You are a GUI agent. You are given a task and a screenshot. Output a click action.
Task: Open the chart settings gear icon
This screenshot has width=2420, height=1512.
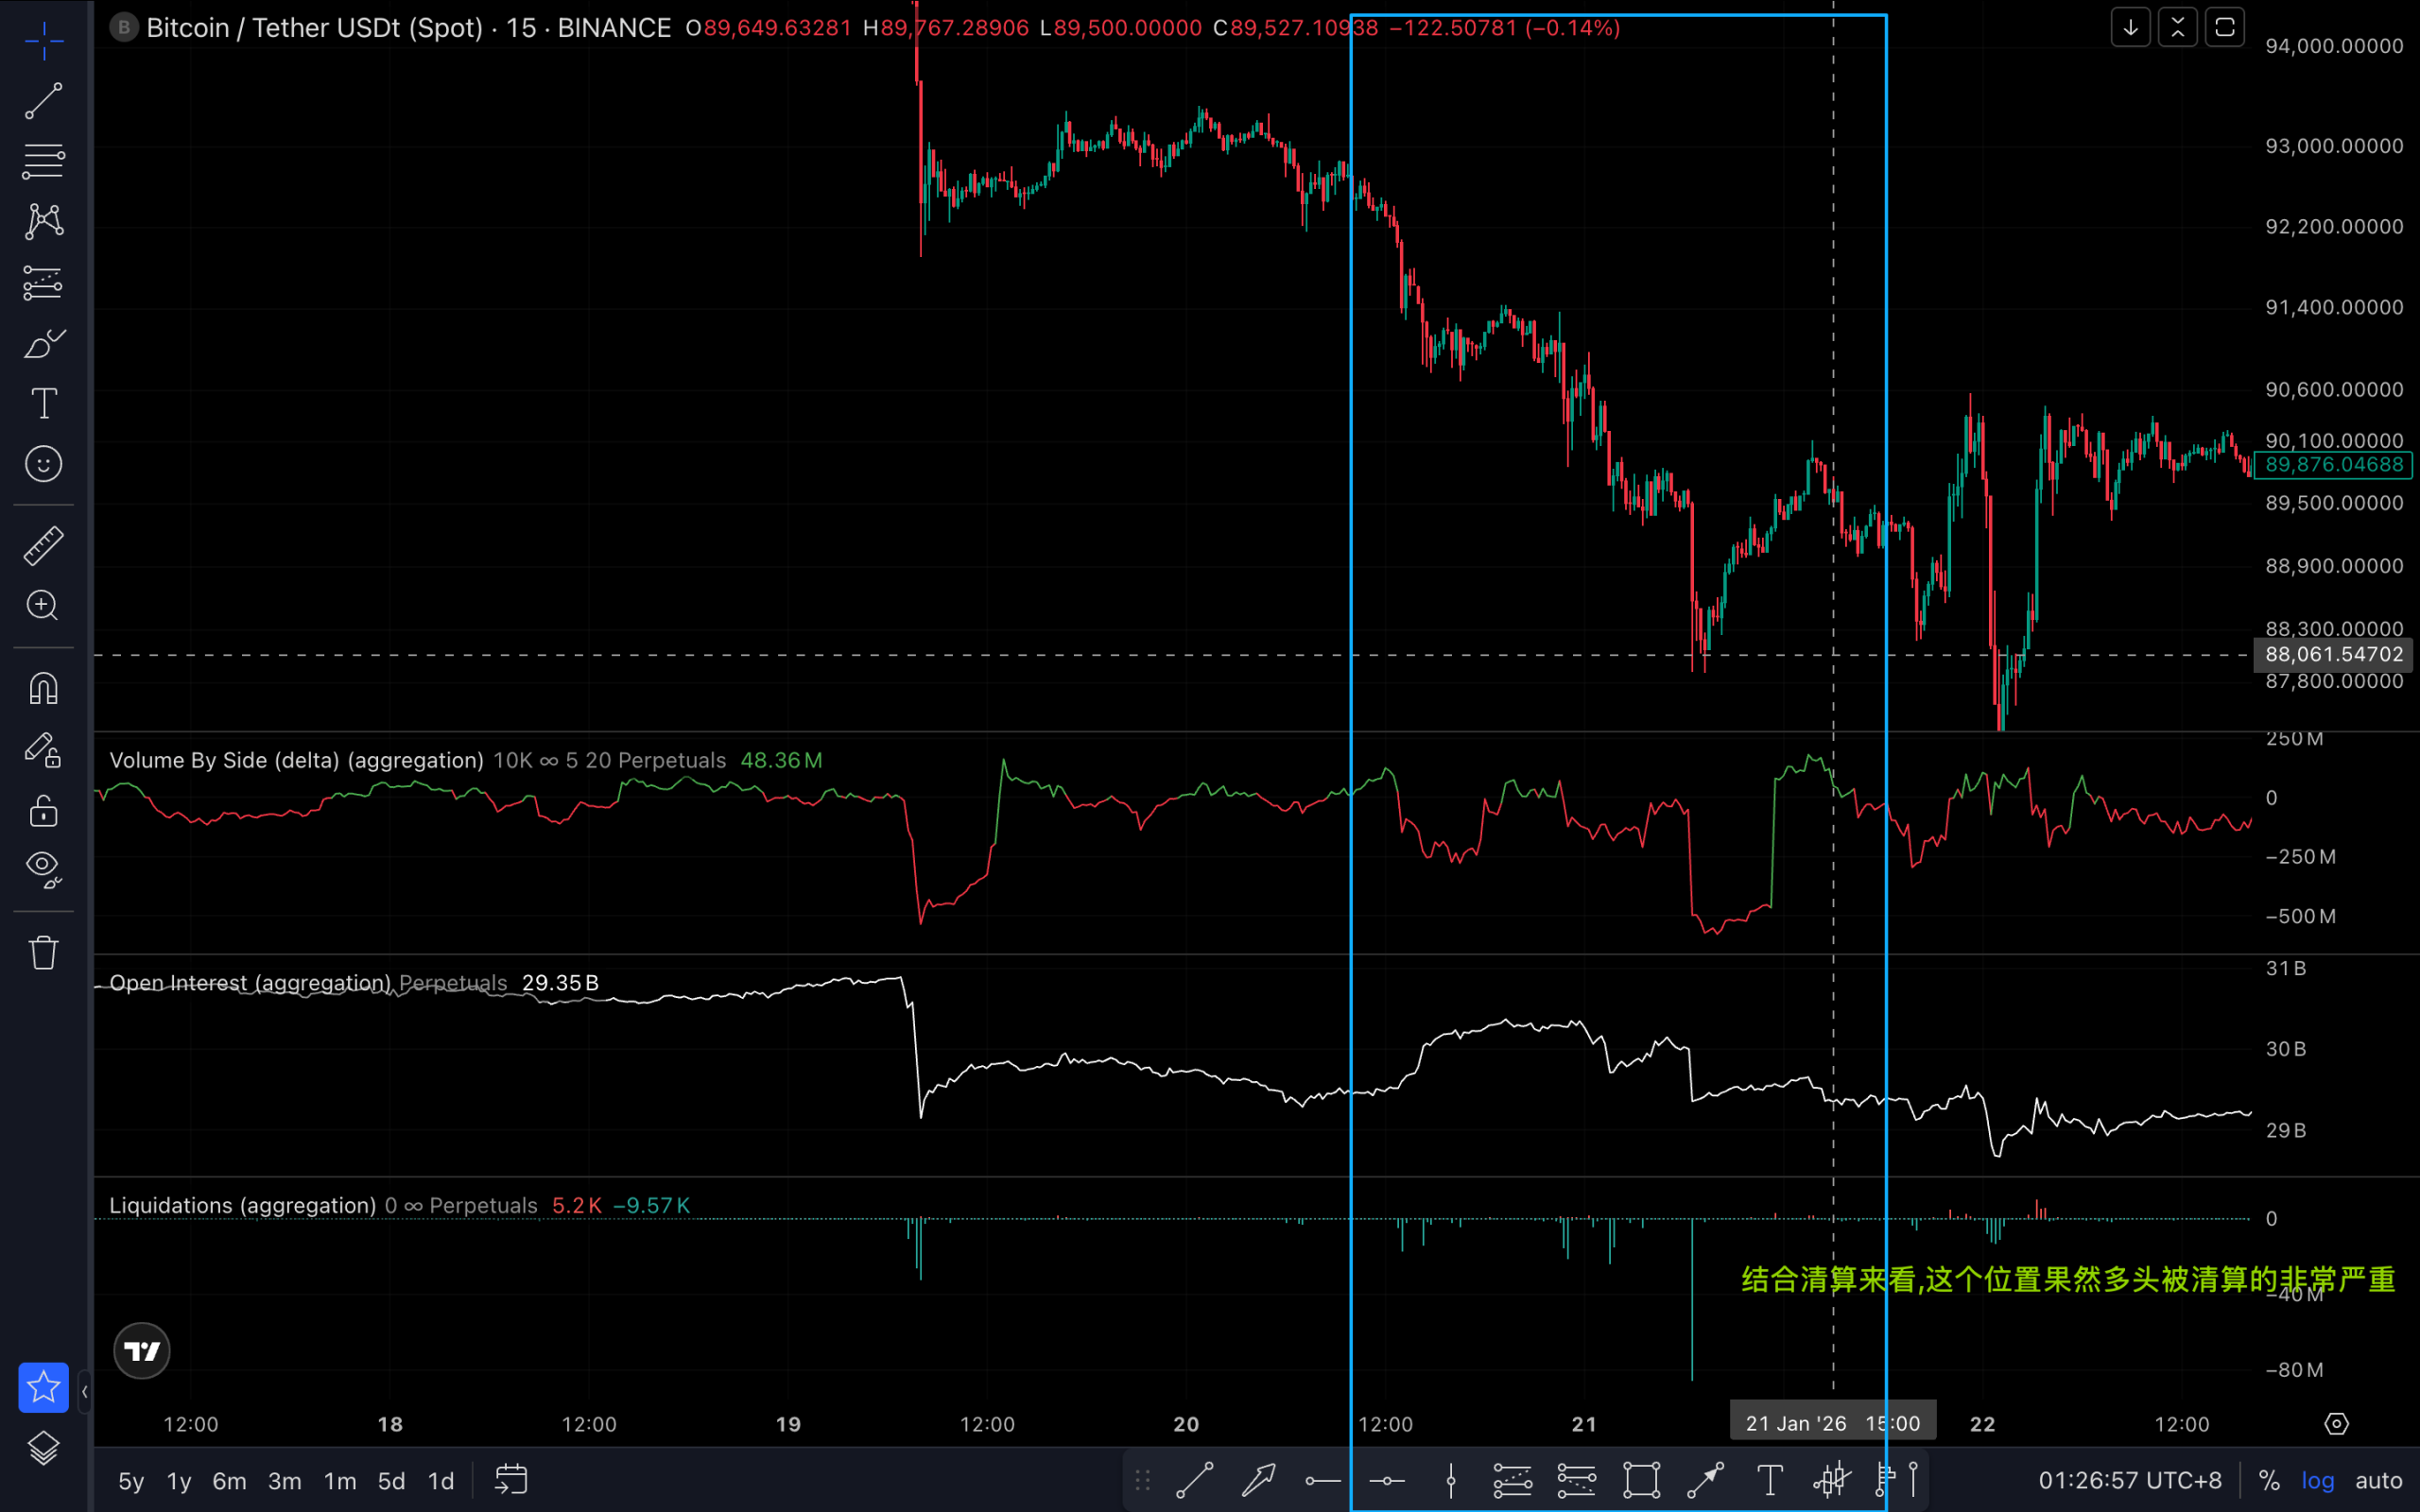point(2336,1423)
